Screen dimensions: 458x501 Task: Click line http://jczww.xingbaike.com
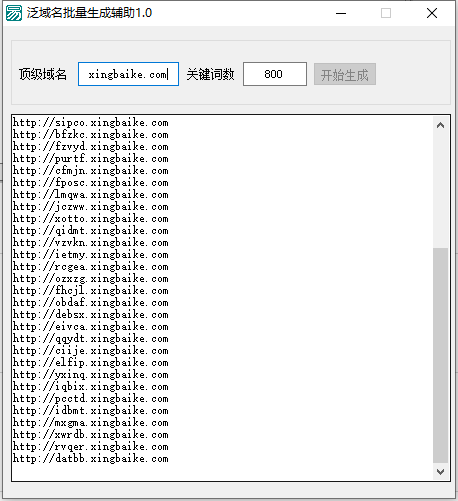pyautogui.click(x=91, y=207)
